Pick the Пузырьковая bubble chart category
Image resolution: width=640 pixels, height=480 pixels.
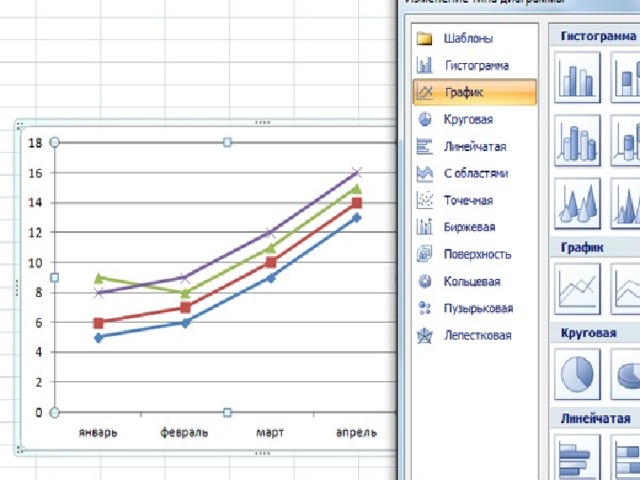click(477, 309)
